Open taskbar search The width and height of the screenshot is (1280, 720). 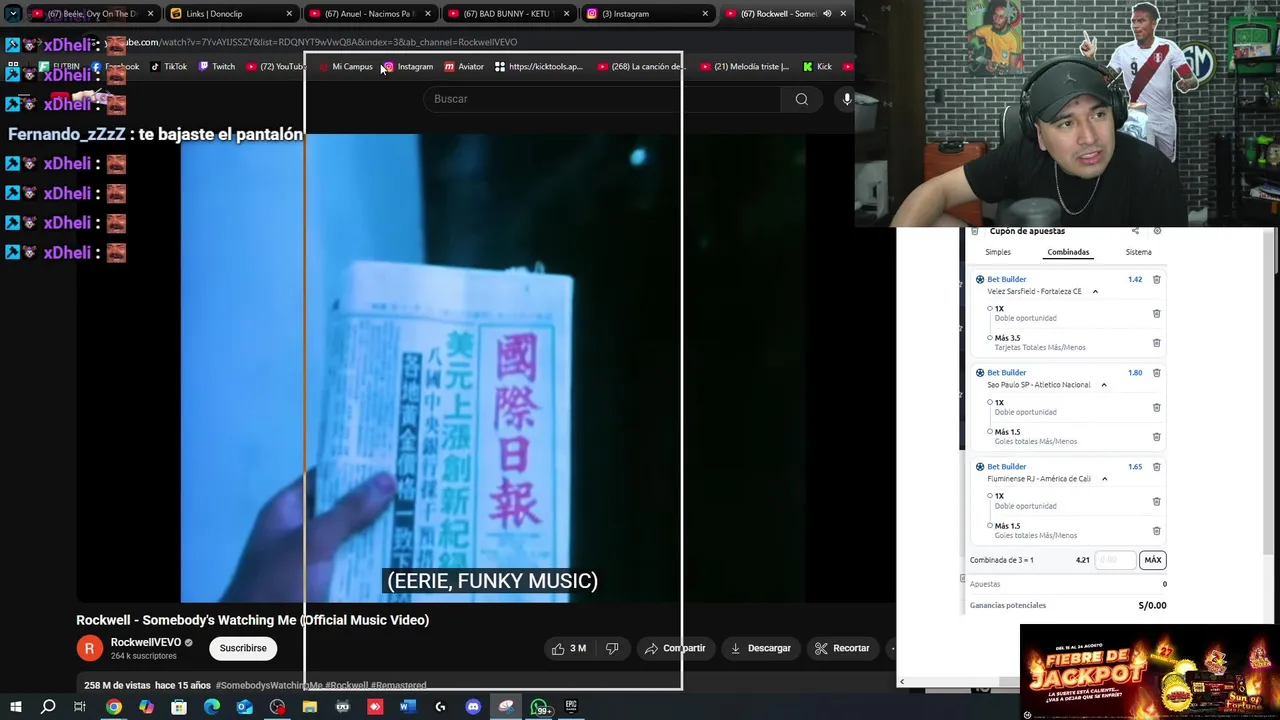pos(48,707)
